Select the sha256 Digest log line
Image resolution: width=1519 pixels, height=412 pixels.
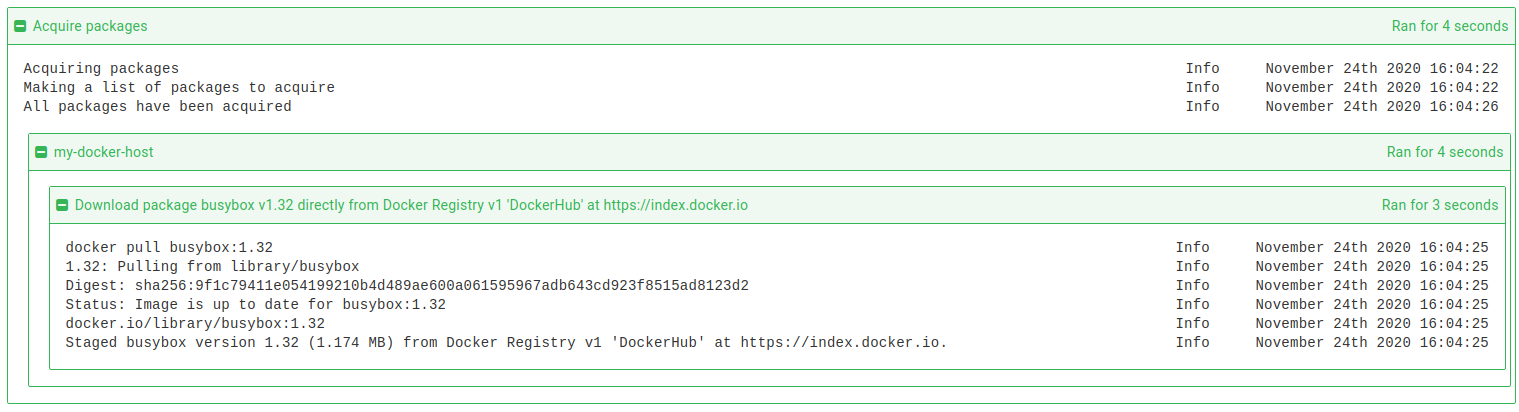click(407, 285)
